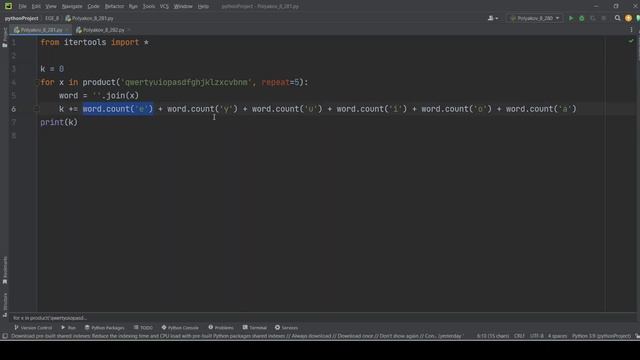Open the Problems tool window
Viewport: 640px width, 360px height.
221,328
